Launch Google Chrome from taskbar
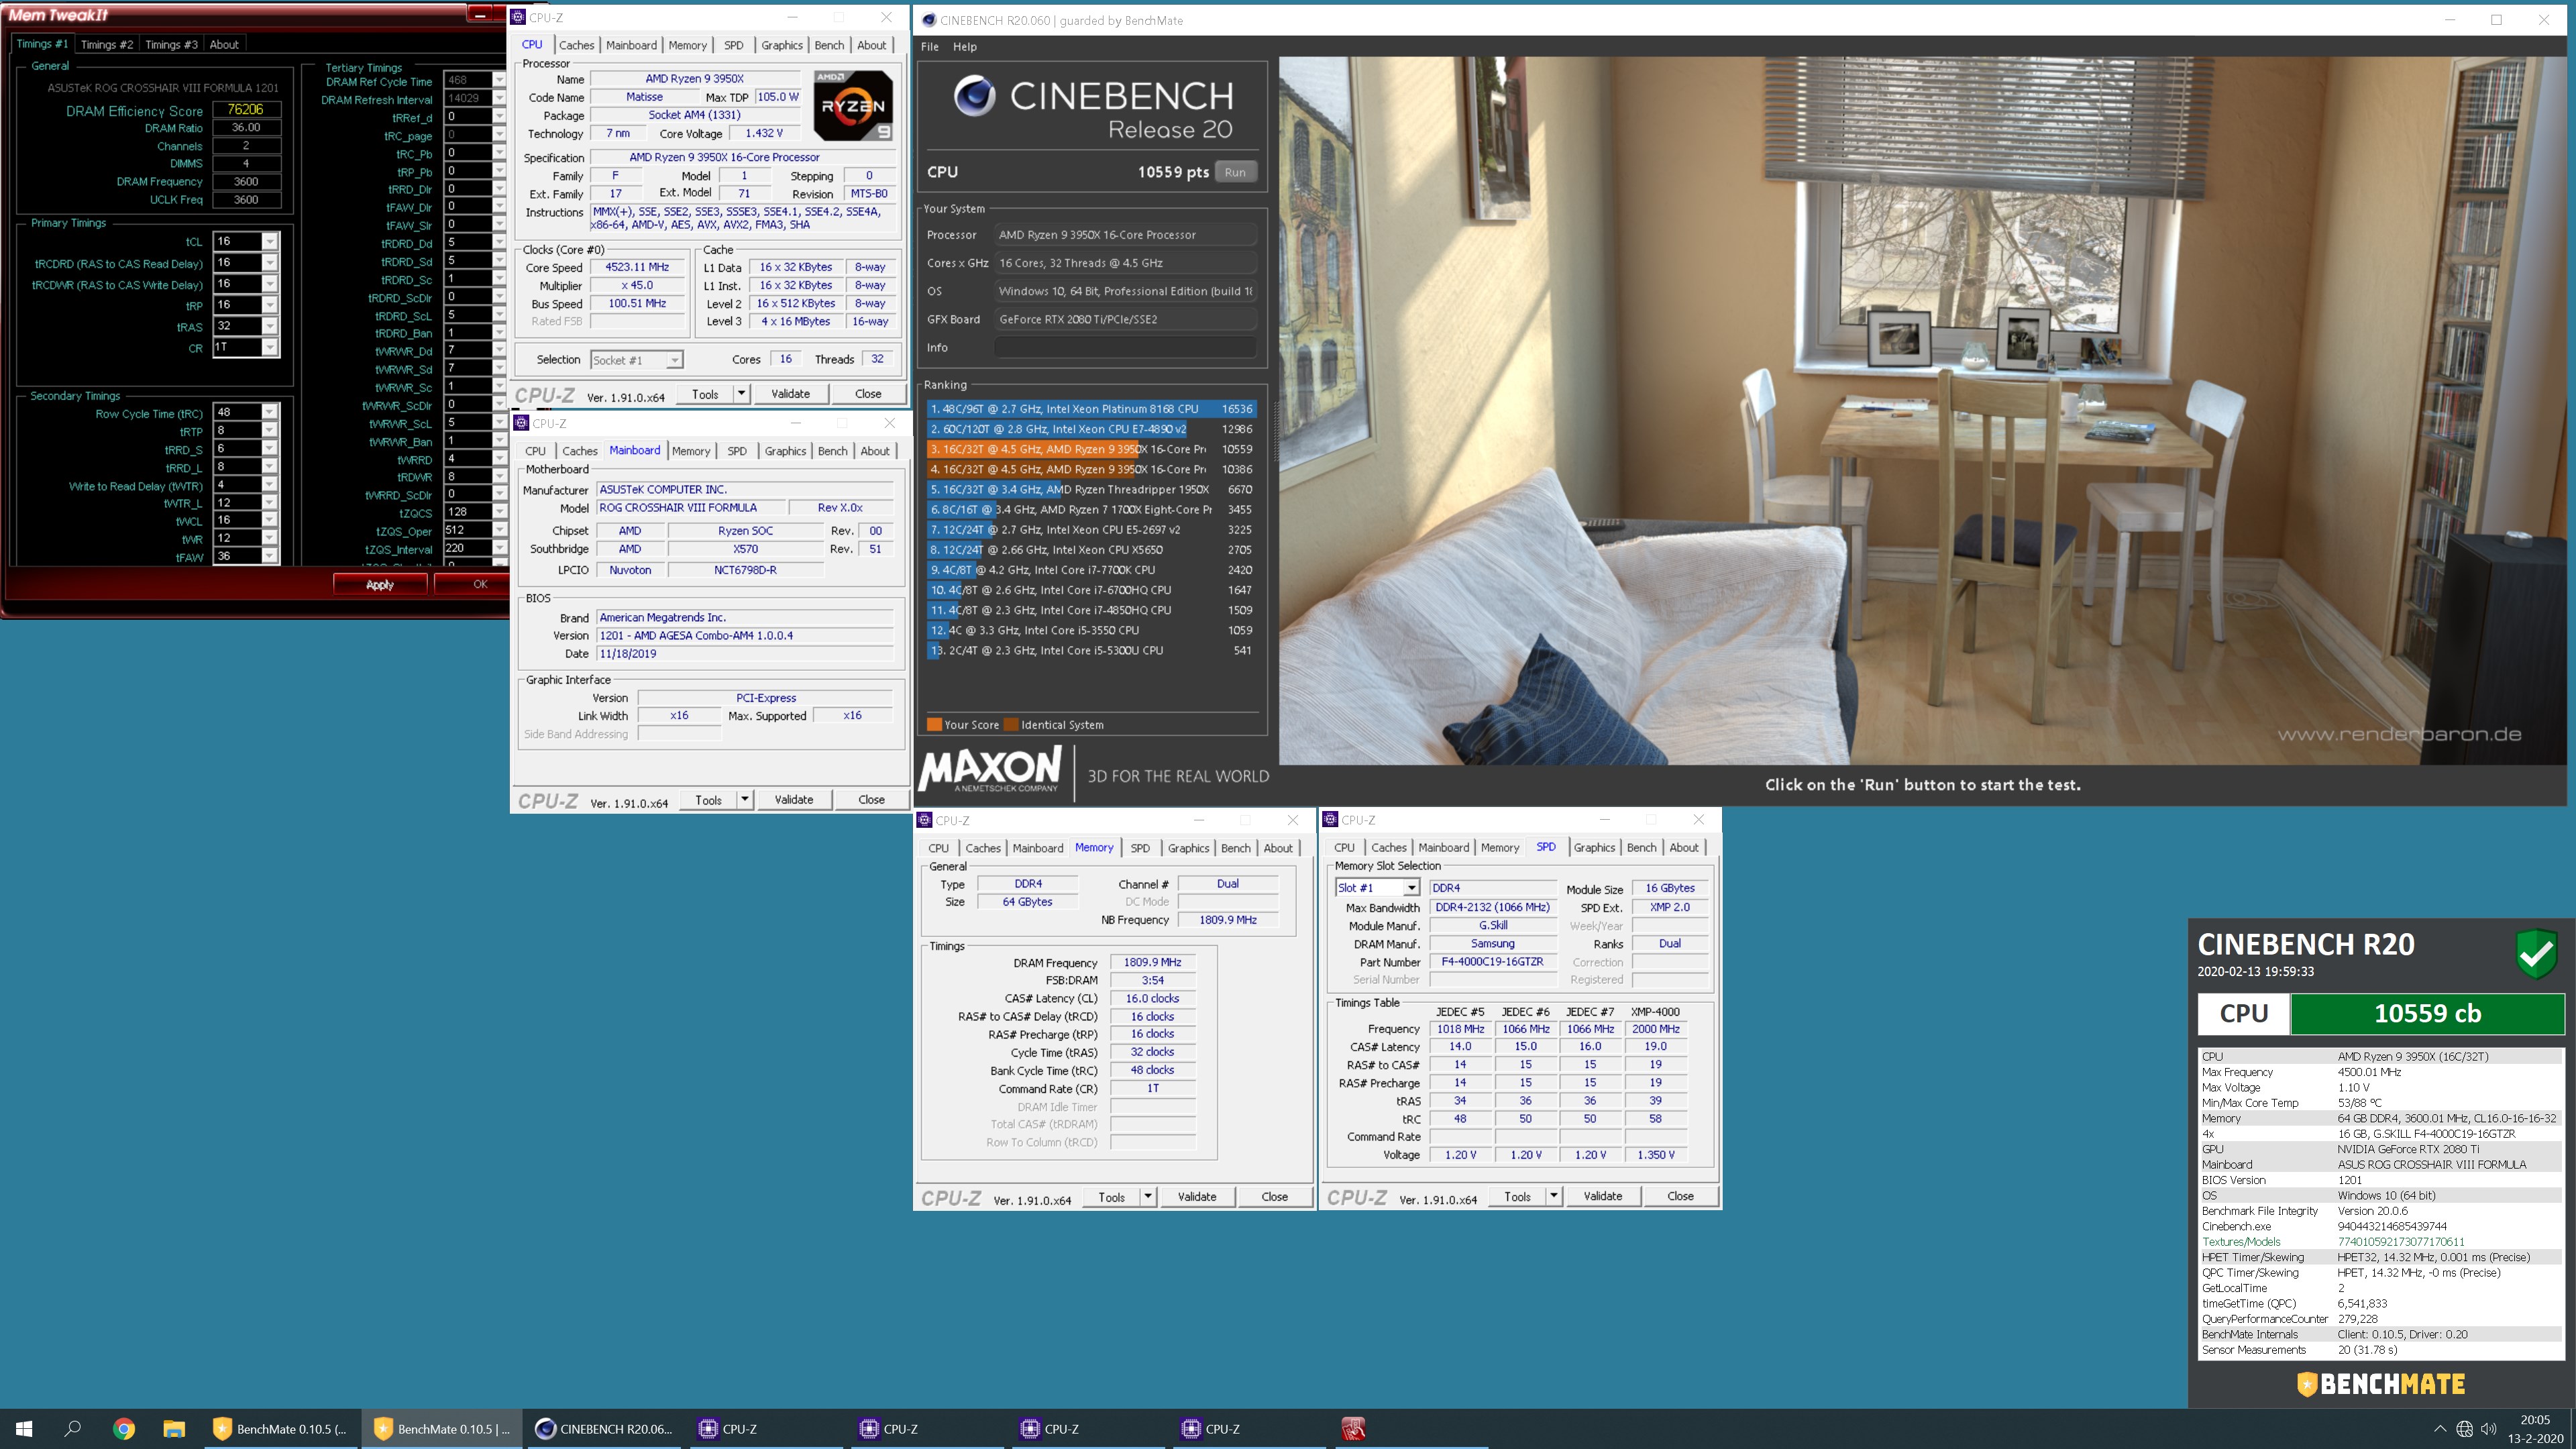This screenshot has width=2576, height=1449. (124, 1429)
